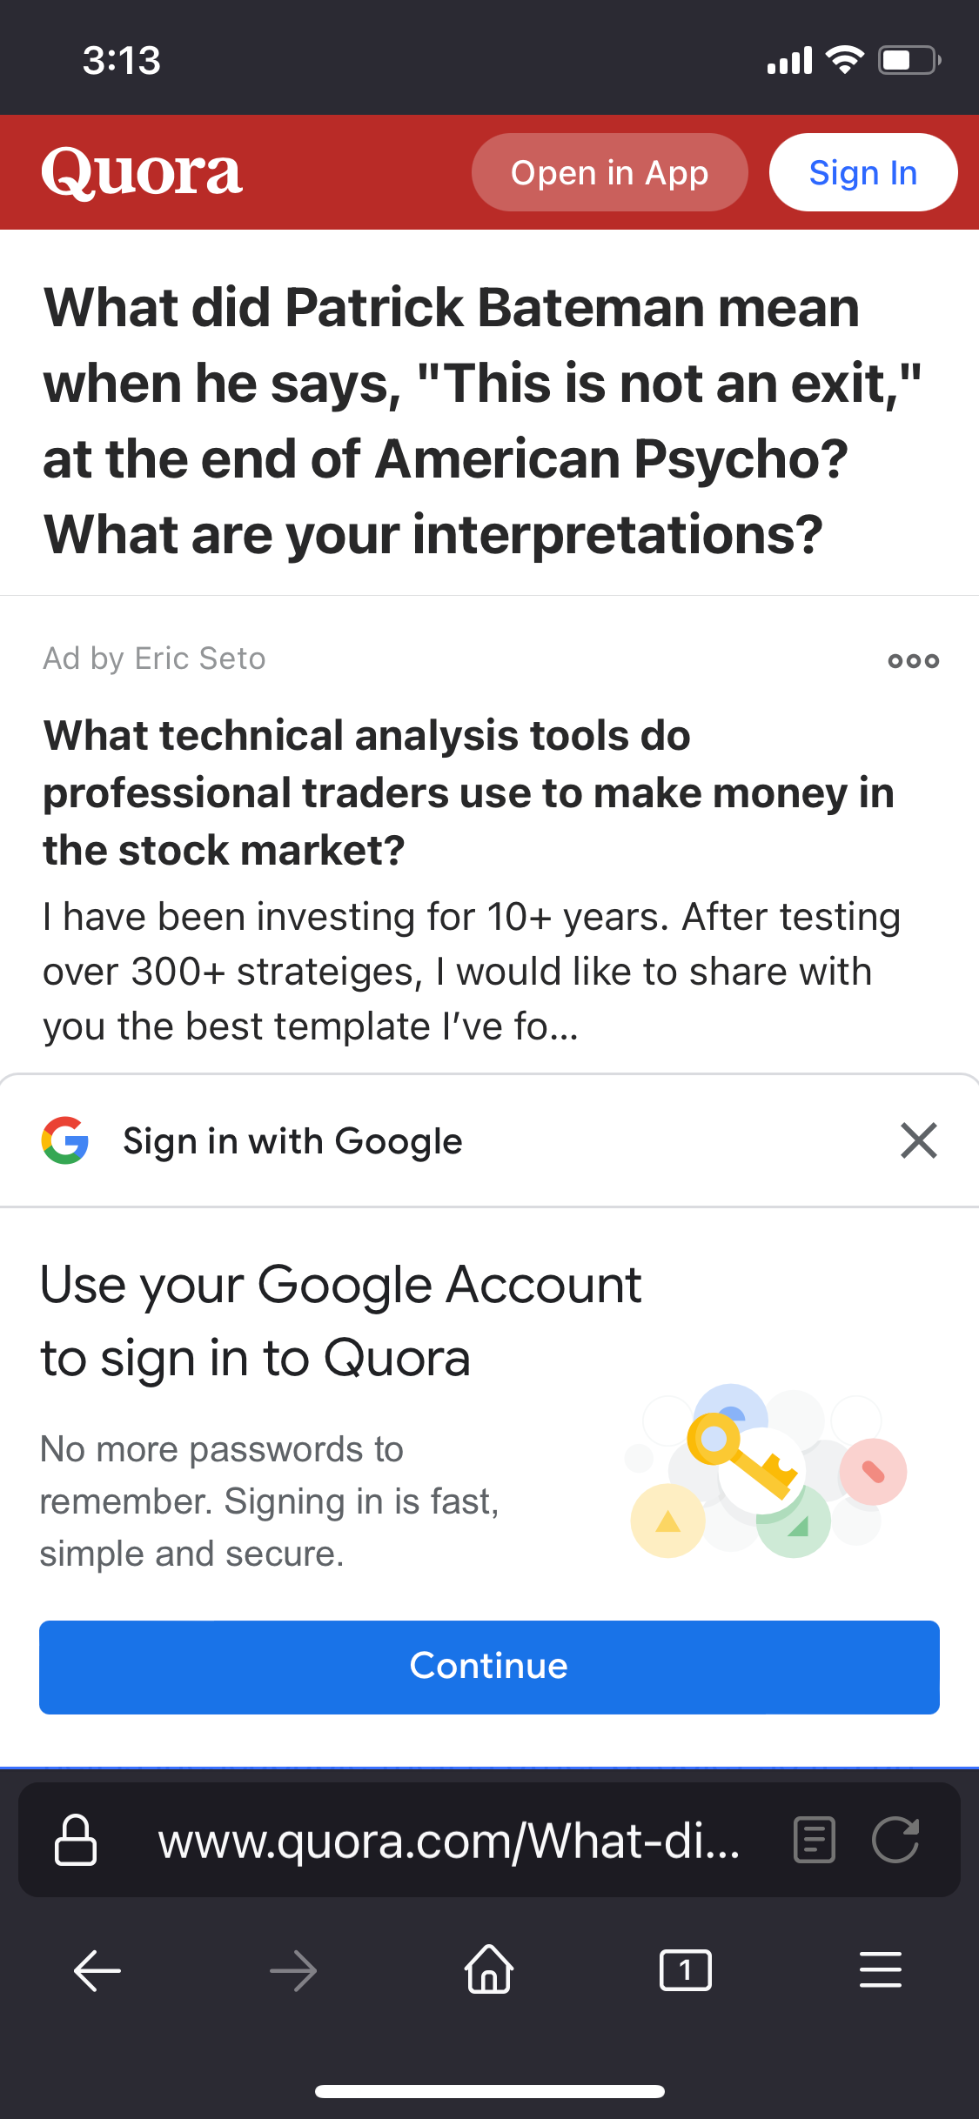Tap the Quora logo

(142, 173)
